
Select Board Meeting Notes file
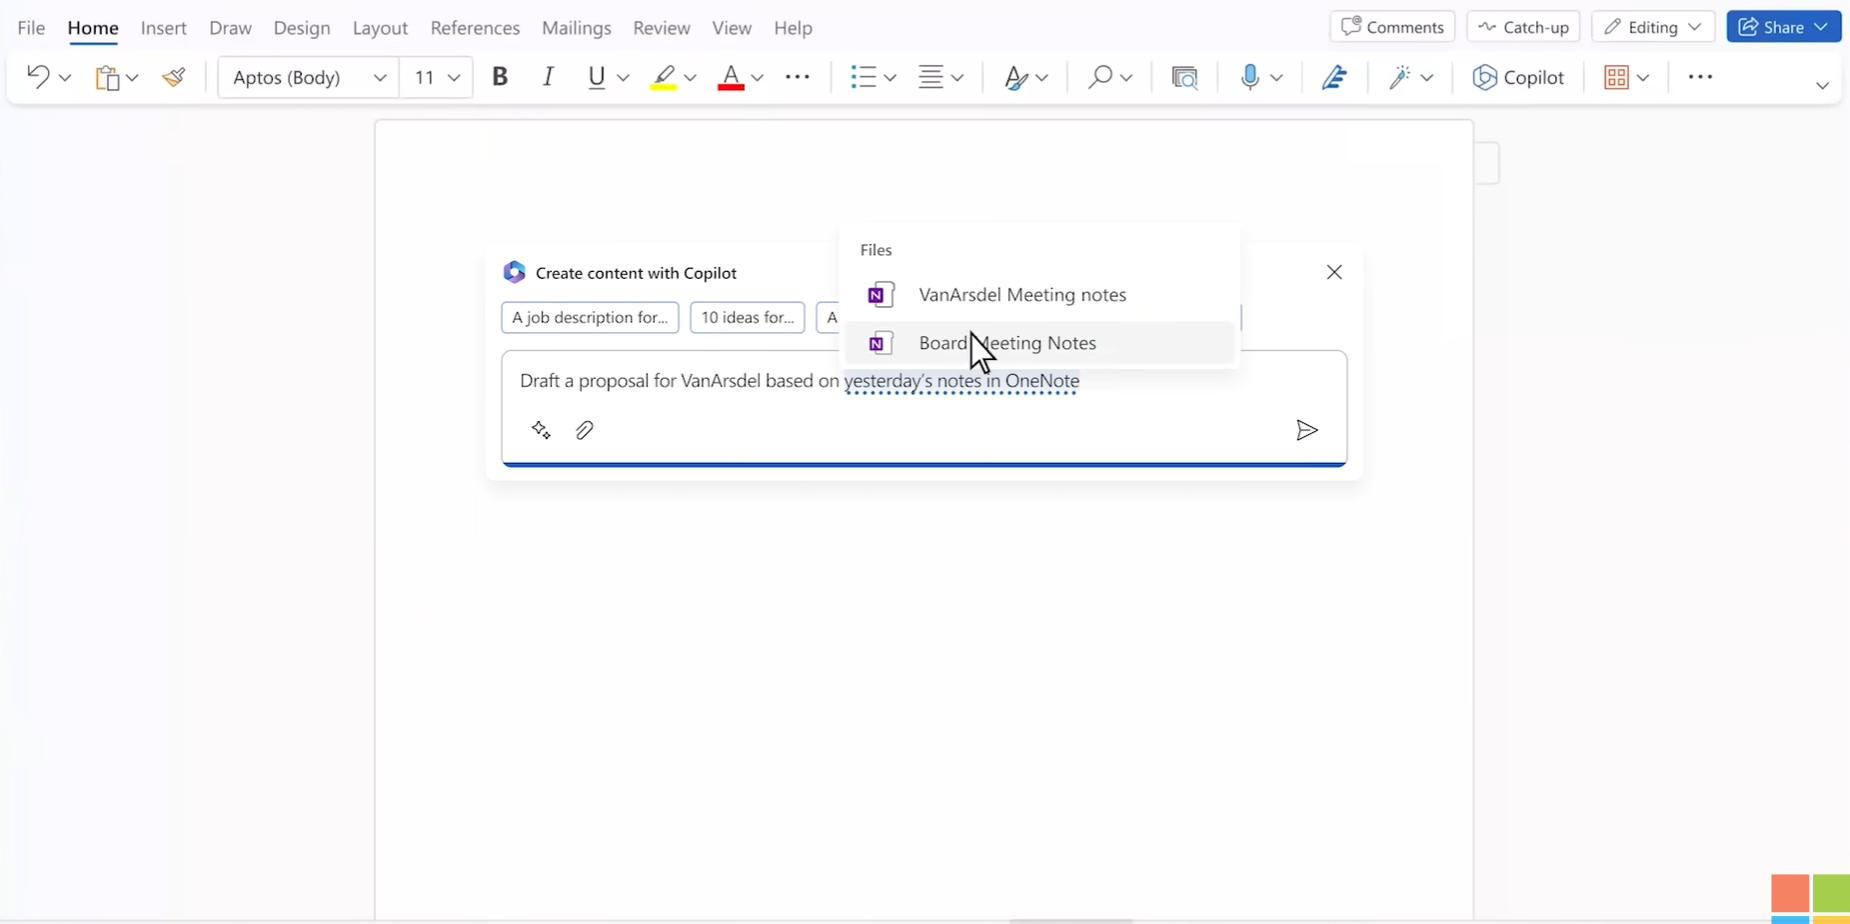click(1040, 343)
